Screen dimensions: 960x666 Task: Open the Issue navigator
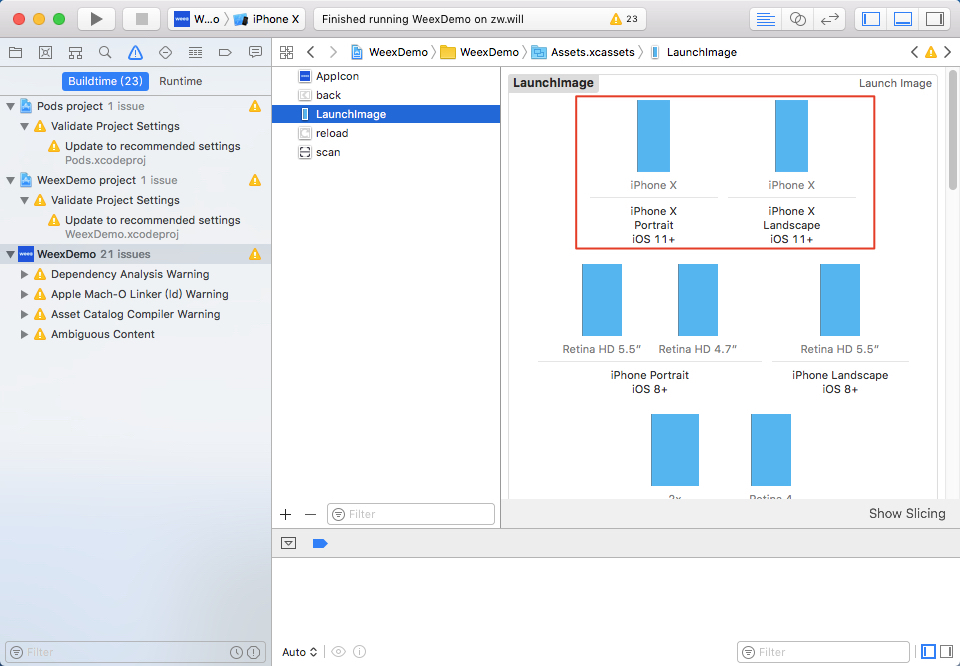click(135, 53)
